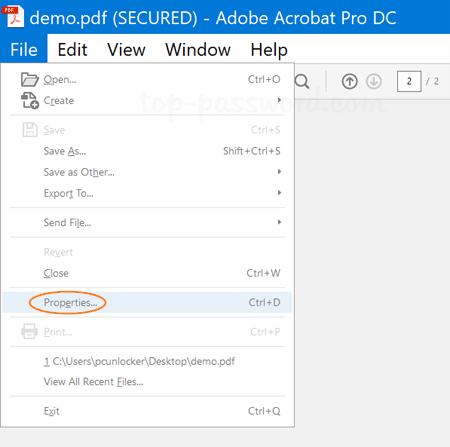The width and height of the screenshot is (450, 447).
Task: Click the Shift+Ctrl+S shortcut text
Action: [252, 151]
